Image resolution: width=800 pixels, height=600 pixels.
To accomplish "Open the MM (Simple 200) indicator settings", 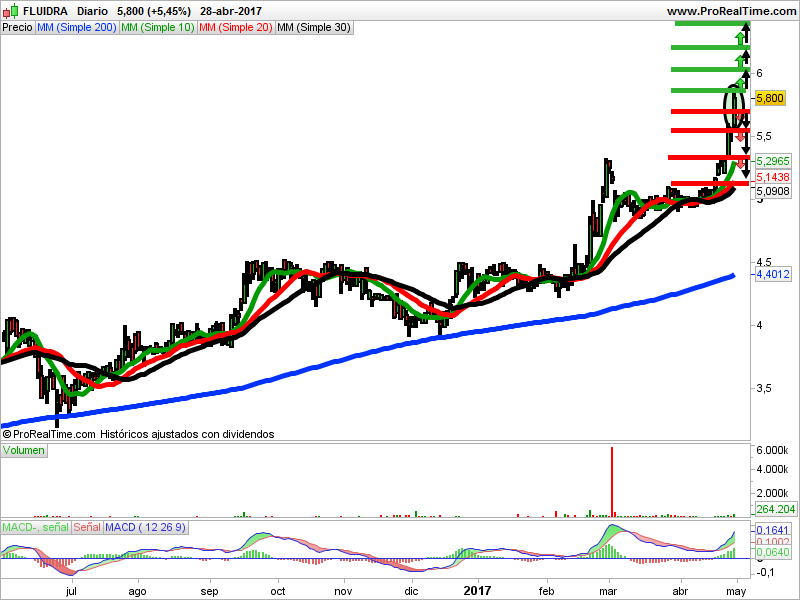I will coord(77,28).
